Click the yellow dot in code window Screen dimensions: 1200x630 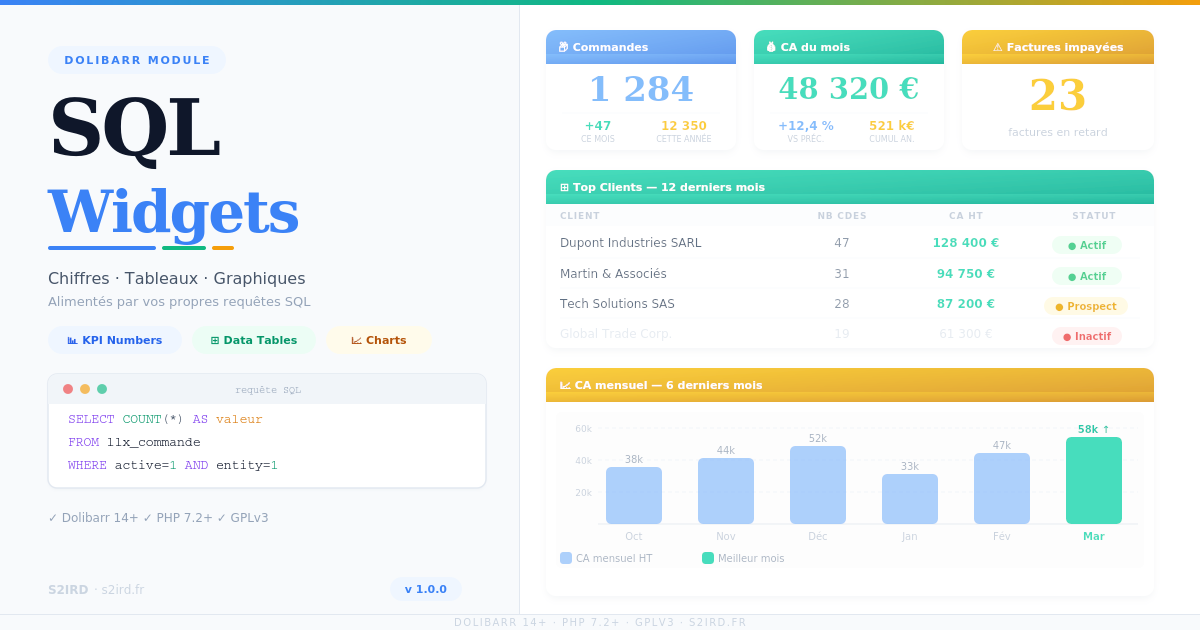(85, 389)
